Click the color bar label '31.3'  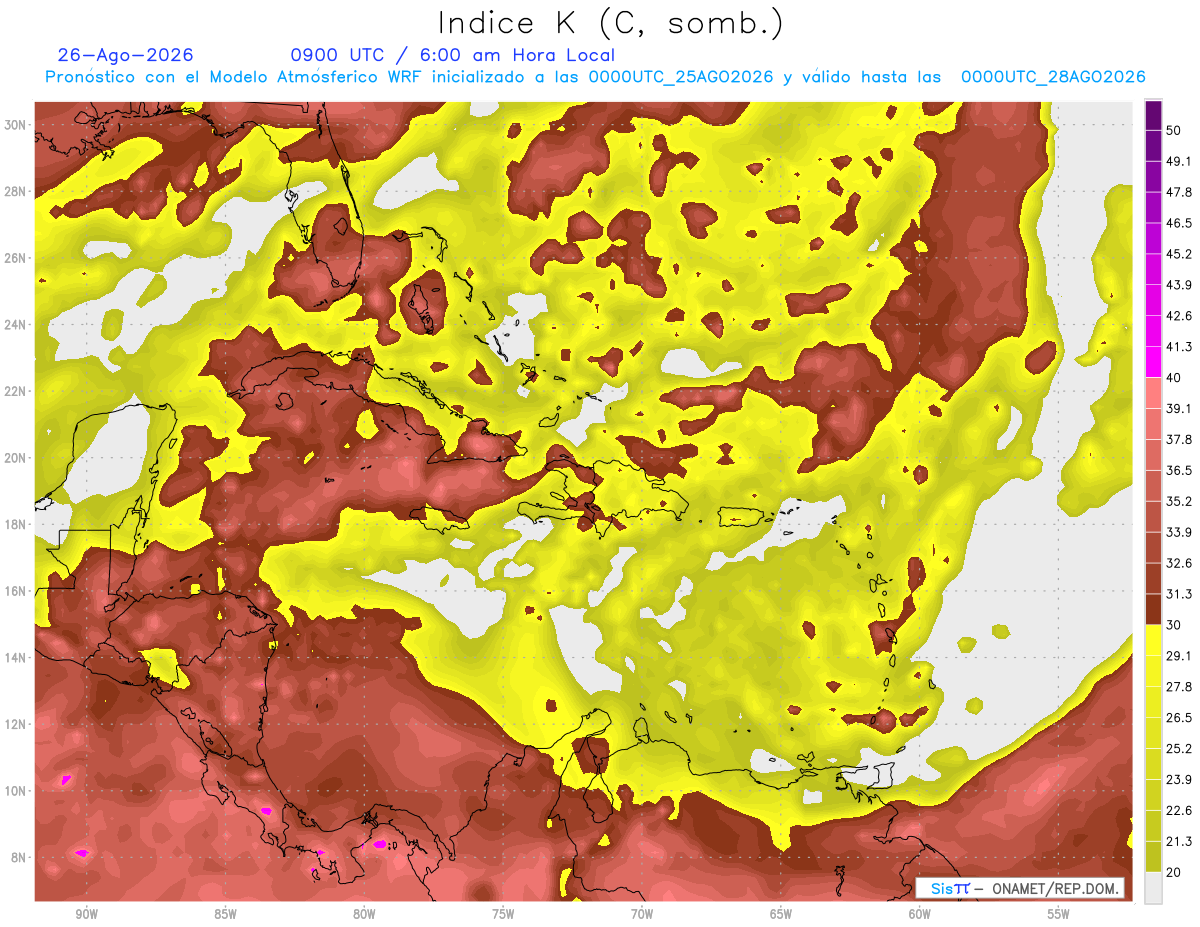(1179, 594)
